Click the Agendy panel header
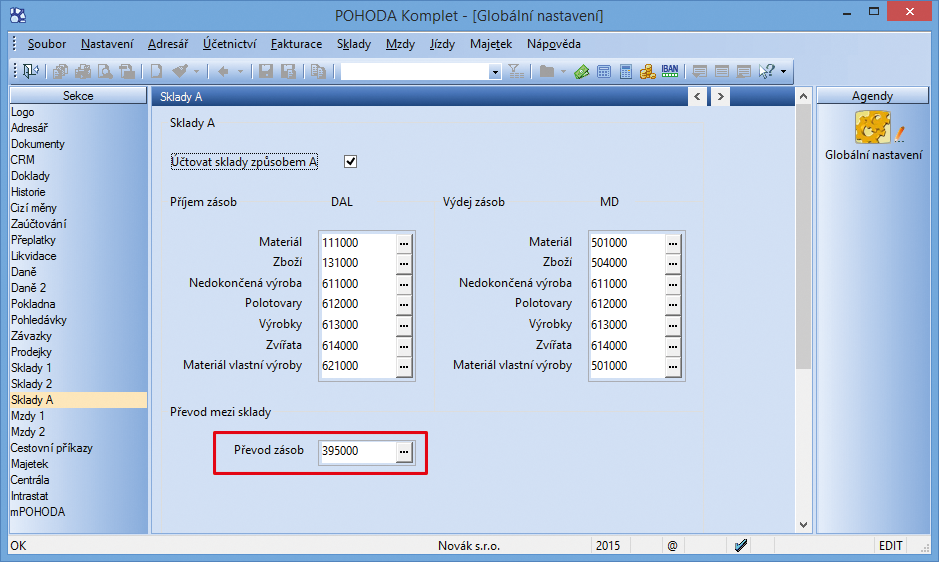Image resolution: width=939 pixels, height=562 pixels. 873,96
